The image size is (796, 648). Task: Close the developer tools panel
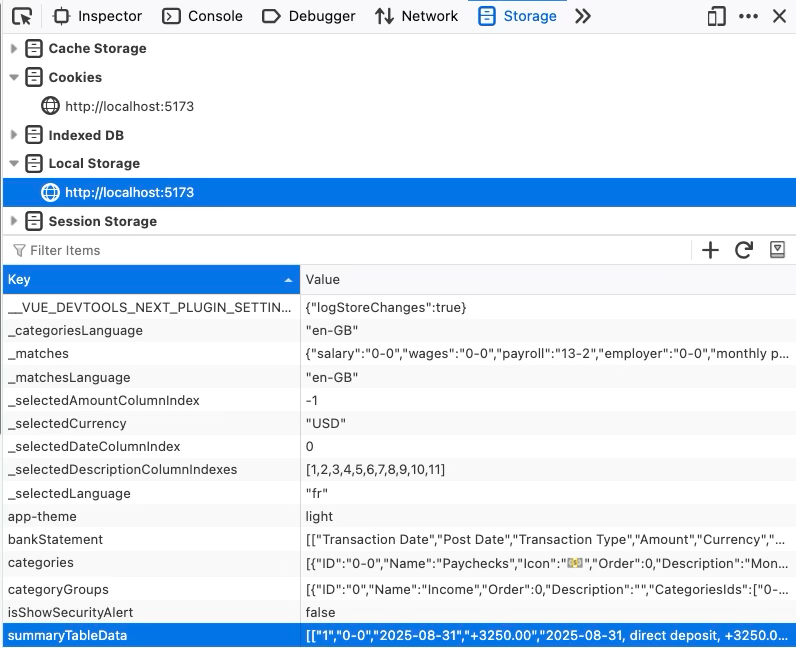click(x=779, y=16)
